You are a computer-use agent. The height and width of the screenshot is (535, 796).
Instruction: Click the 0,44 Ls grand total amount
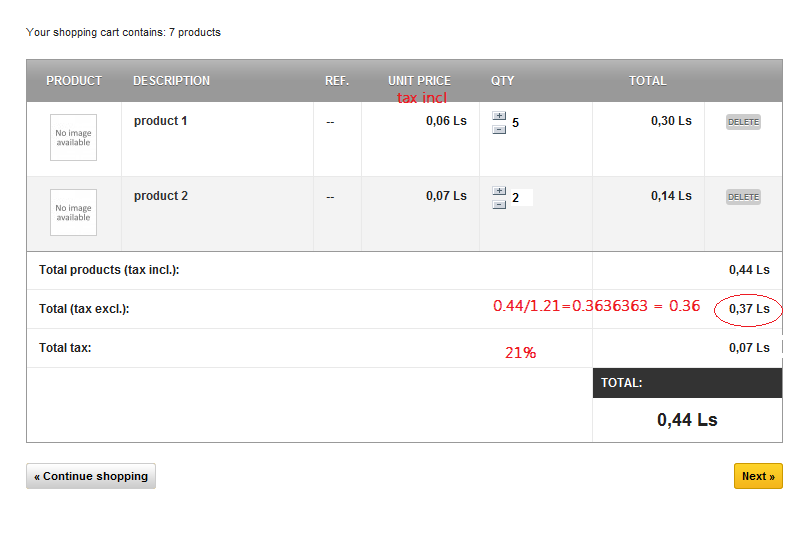[x=687, y=420]
